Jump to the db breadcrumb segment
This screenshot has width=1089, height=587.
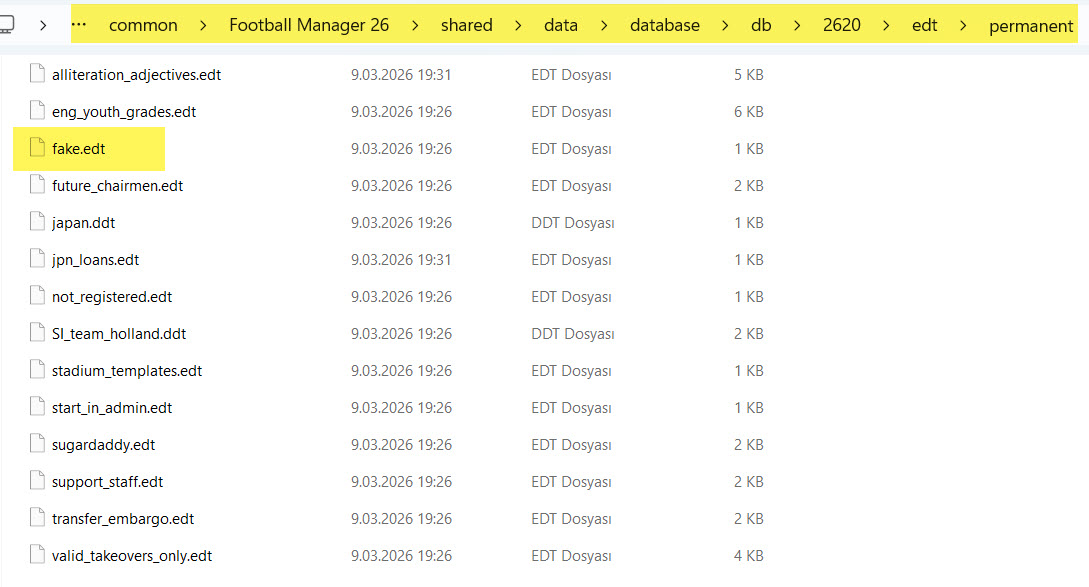coord(761,25)
